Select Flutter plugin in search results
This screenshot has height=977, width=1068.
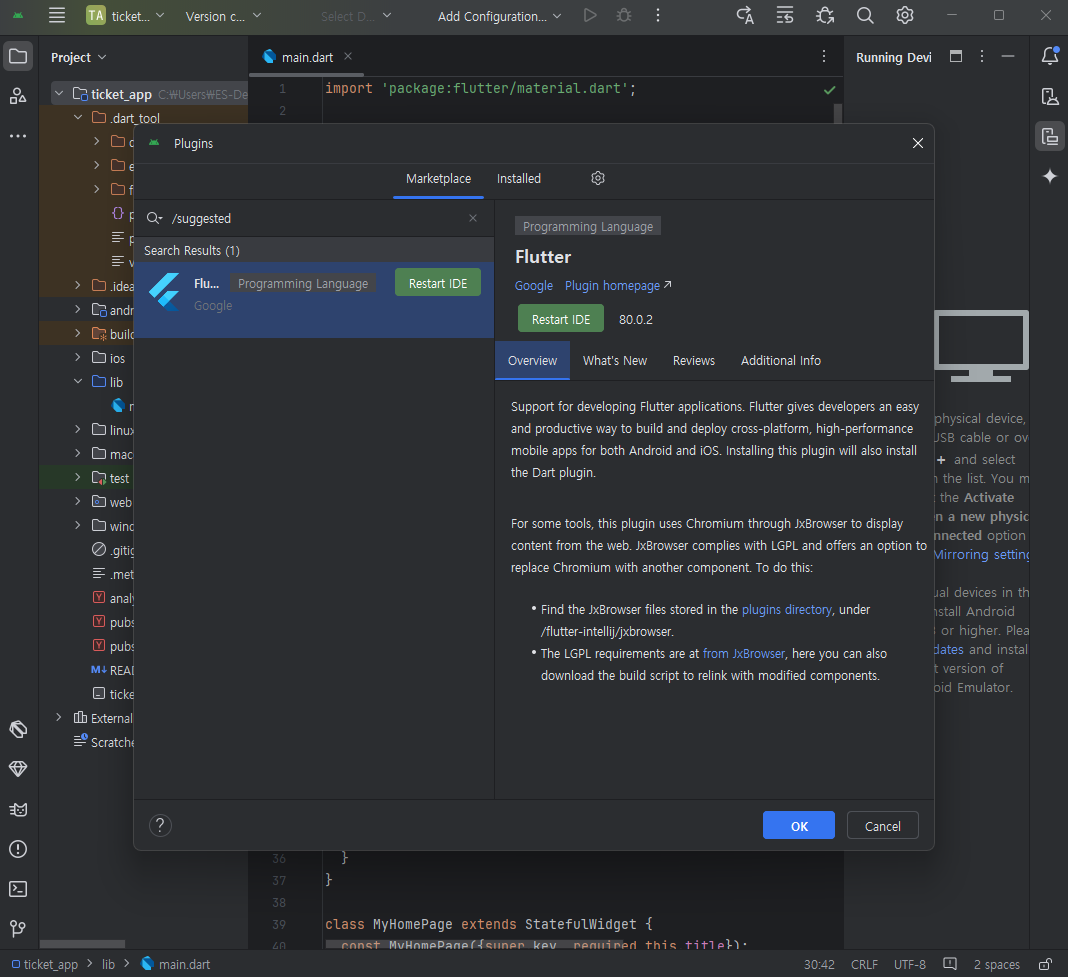coord(314,300)
